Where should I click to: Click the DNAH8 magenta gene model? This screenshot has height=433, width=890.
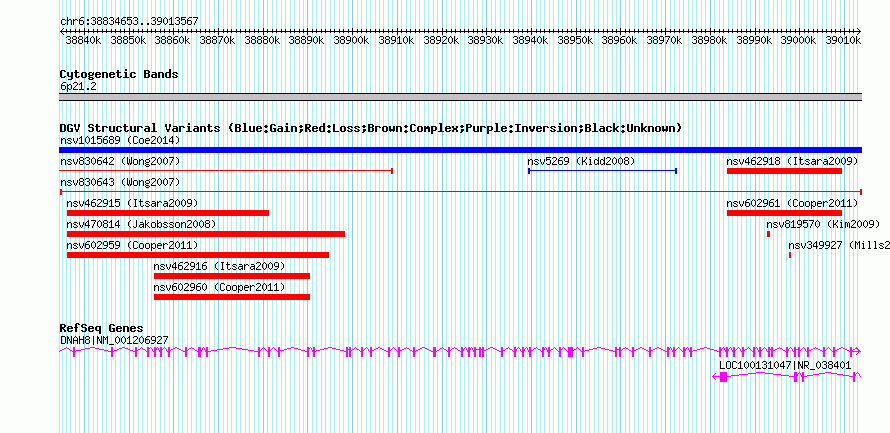(x=460, y=352)
